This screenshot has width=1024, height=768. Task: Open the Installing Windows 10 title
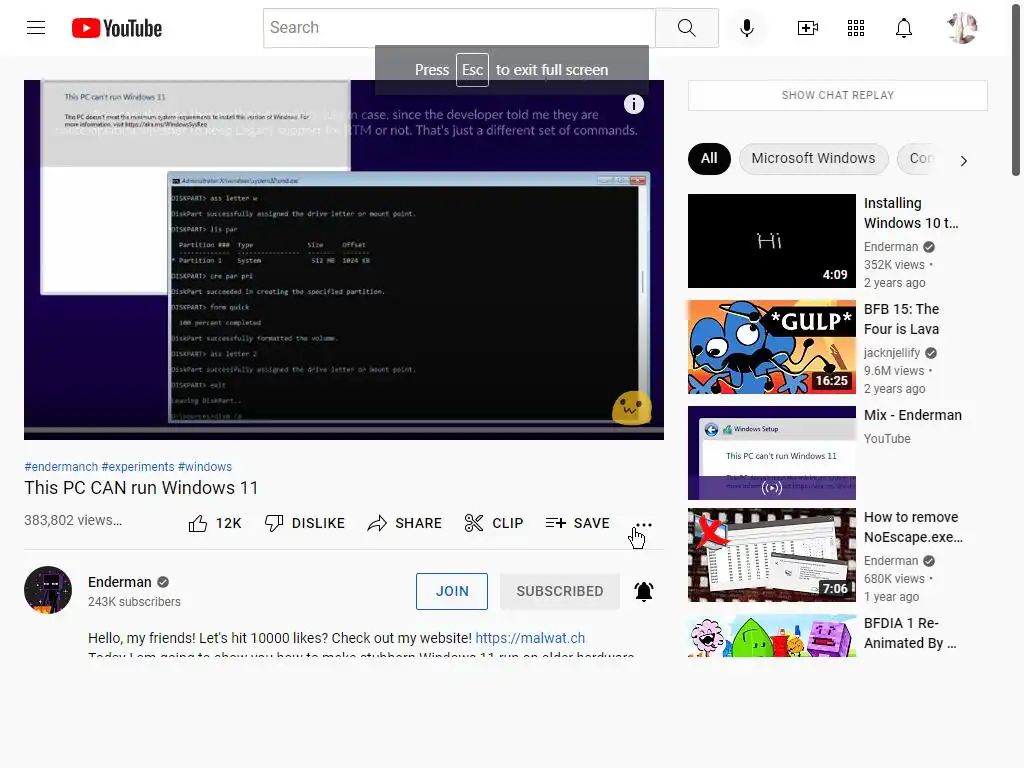911,214
